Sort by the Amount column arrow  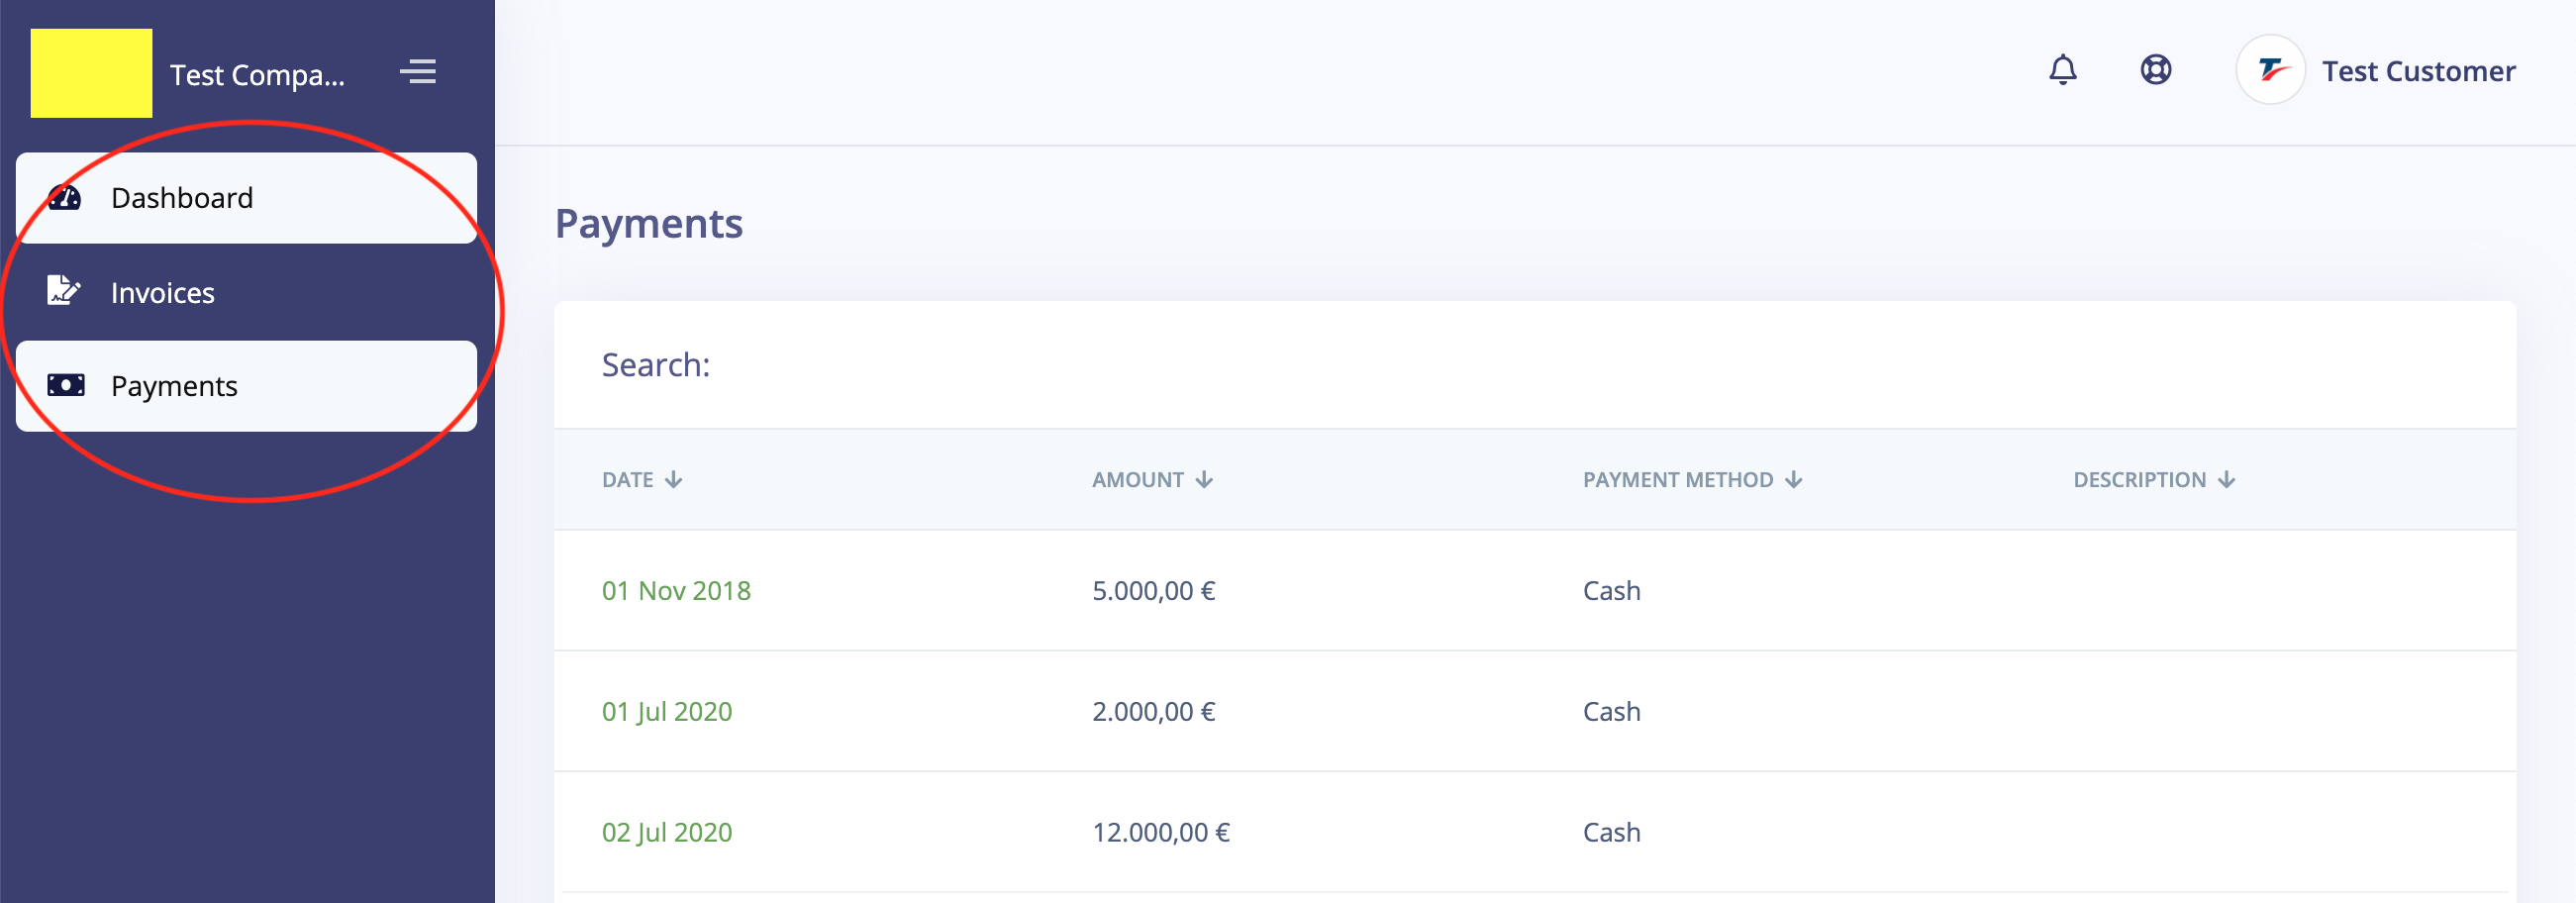click(1204, 480)
